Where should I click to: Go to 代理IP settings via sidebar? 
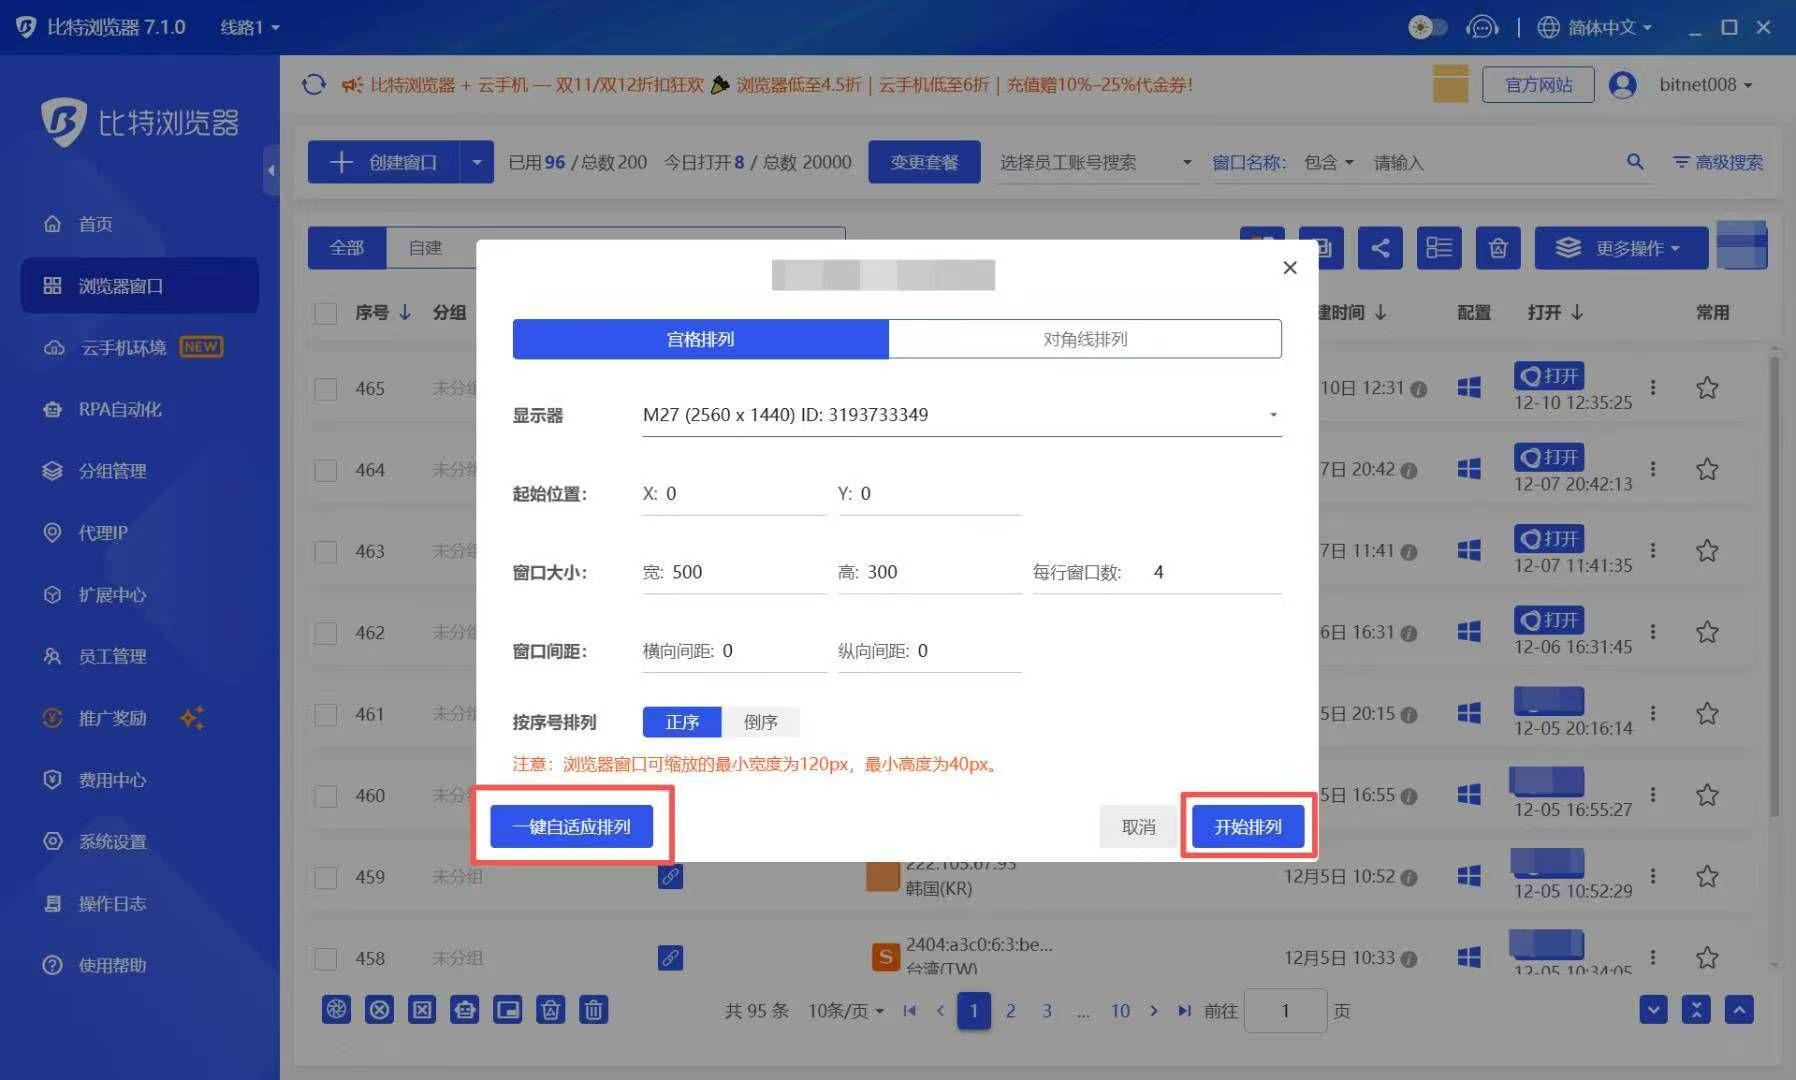[x=102, y=532]
